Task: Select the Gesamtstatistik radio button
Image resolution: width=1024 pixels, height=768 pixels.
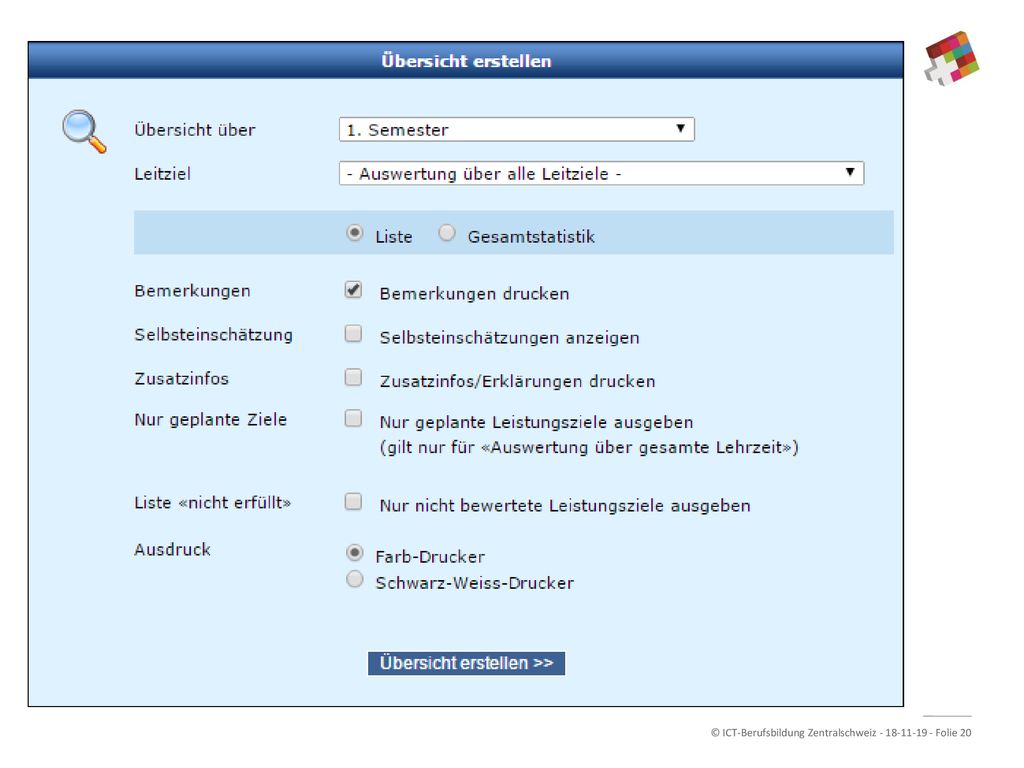Action: tap(447, 232)
